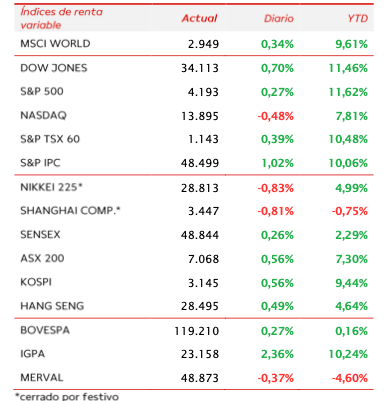This screenshot has height=401, width=386.
Task: Select the KOSPI daily change 0,56%
Action: click(x=277, y=283)
